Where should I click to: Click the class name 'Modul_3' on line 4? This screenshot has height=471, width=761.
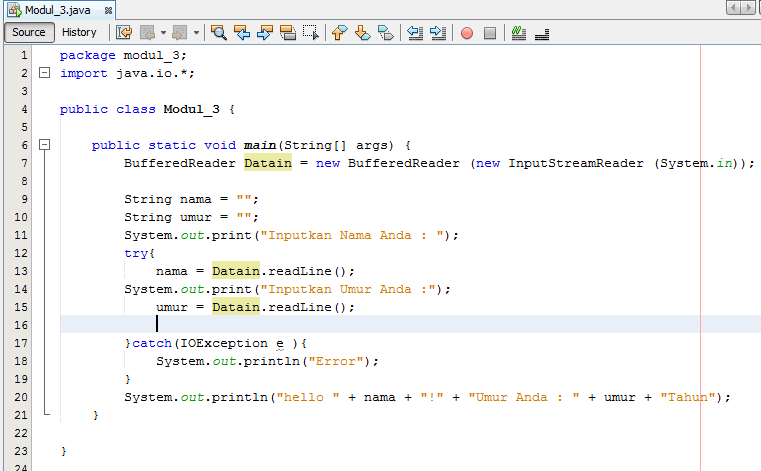tap(191, 109)
